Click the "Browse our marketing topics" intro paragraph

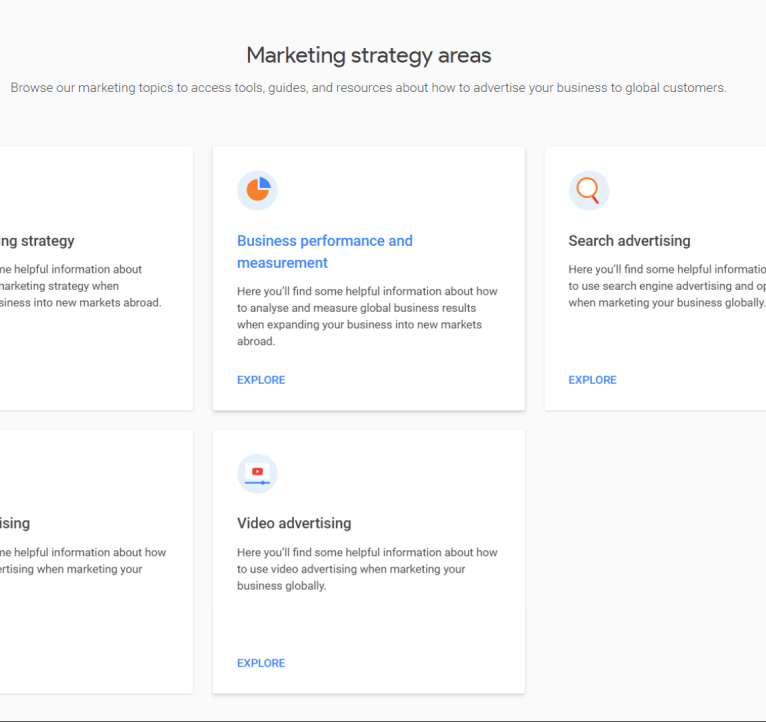click(368, 88)
